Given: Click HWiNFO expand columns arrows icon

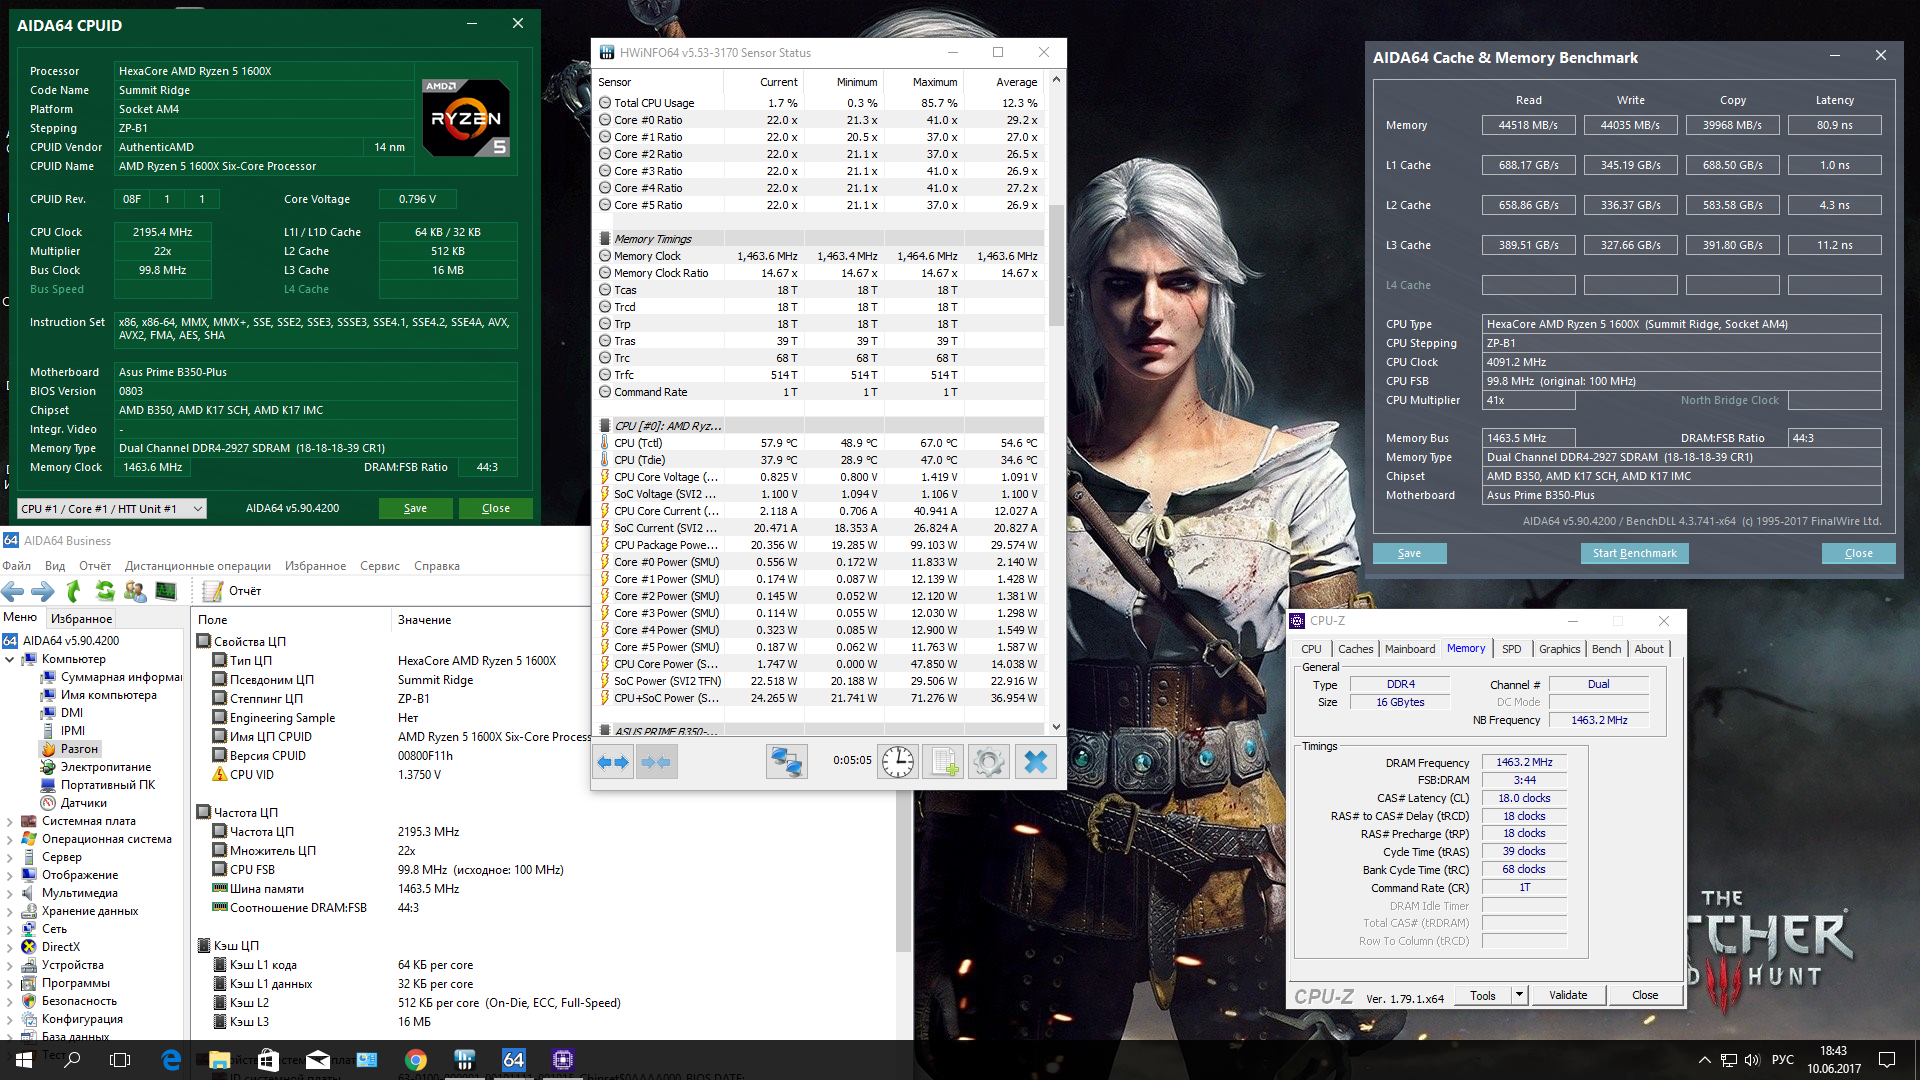Looking at the screenshot, I should pyautogui.click(x=613, y=762).
